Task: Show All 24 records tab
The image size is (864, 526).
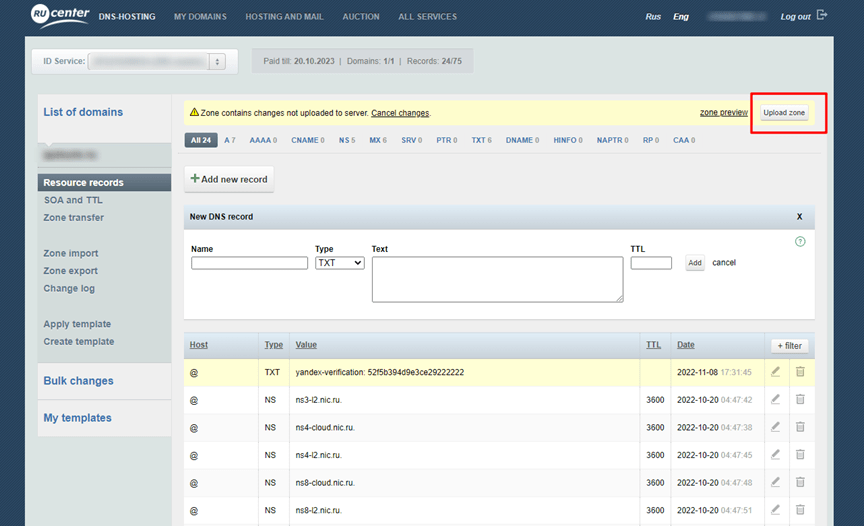Action: pyautogui.click(x=201, y=140)
